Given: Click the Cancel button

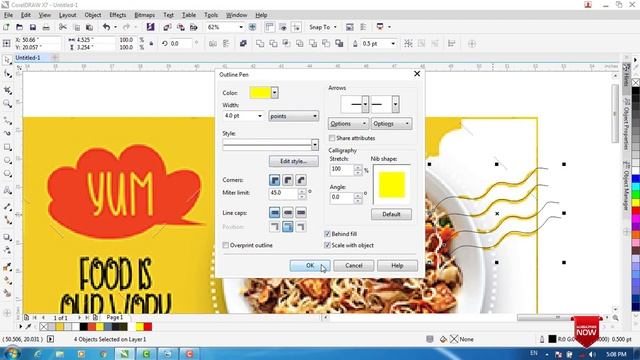Looking at the screenshot, I should 353,266.
